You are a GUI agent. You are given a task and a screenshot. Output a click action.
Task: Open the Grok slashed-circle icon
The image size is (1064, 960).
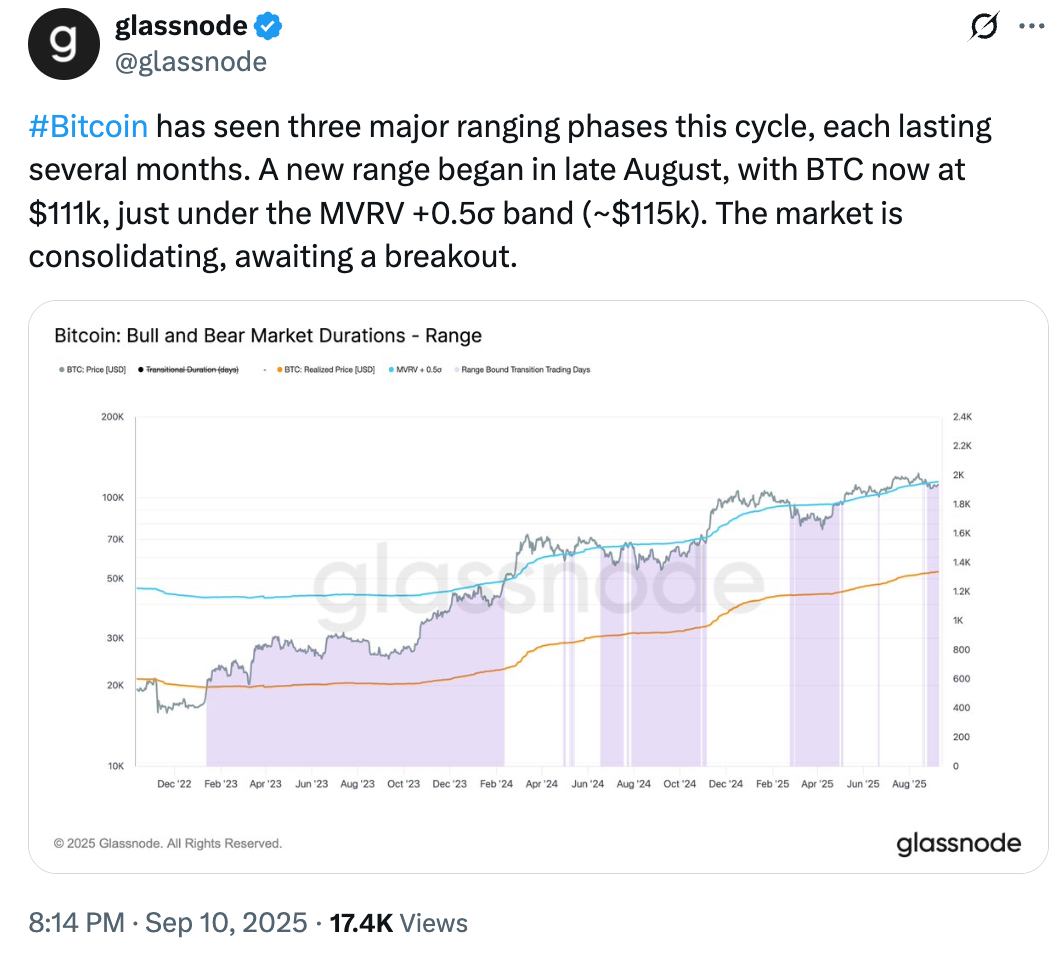983,28
